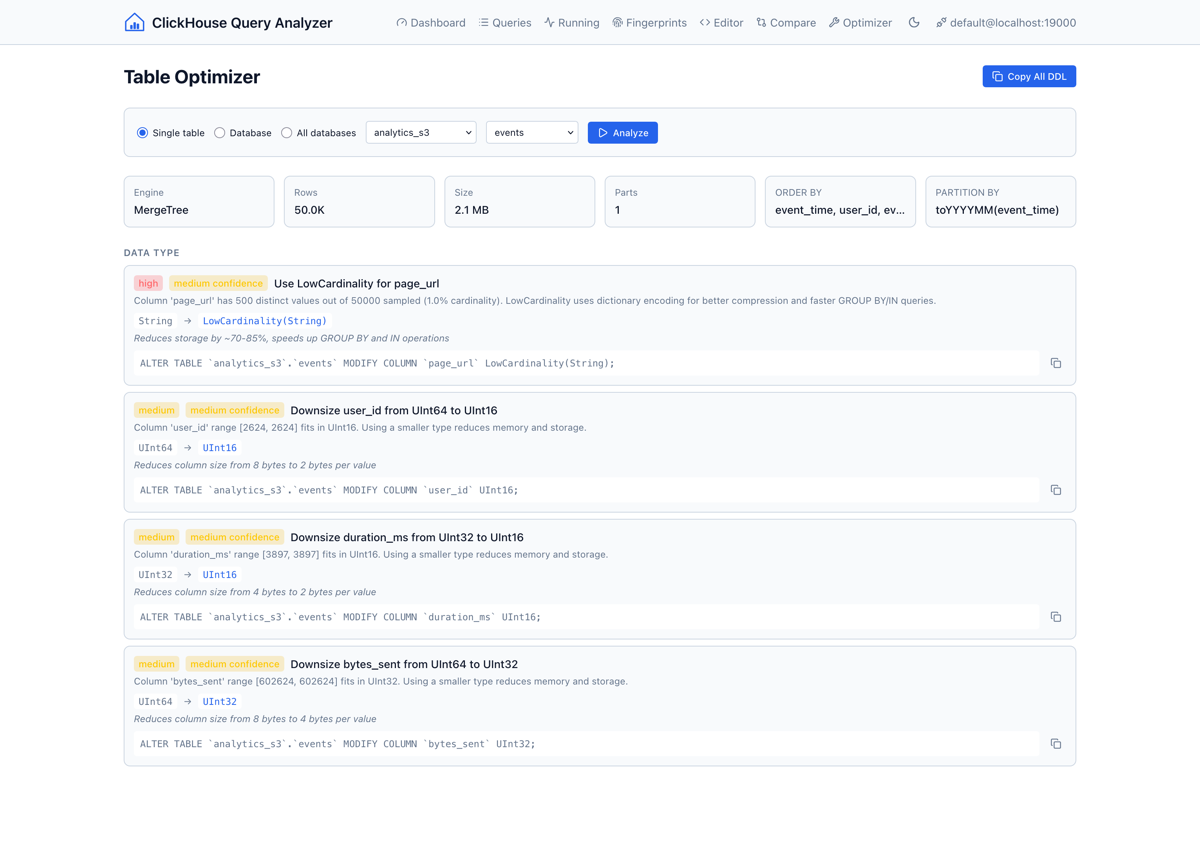Click the user_id ALTER TABLE code line
1200x845 pixels.
point(587,490)
